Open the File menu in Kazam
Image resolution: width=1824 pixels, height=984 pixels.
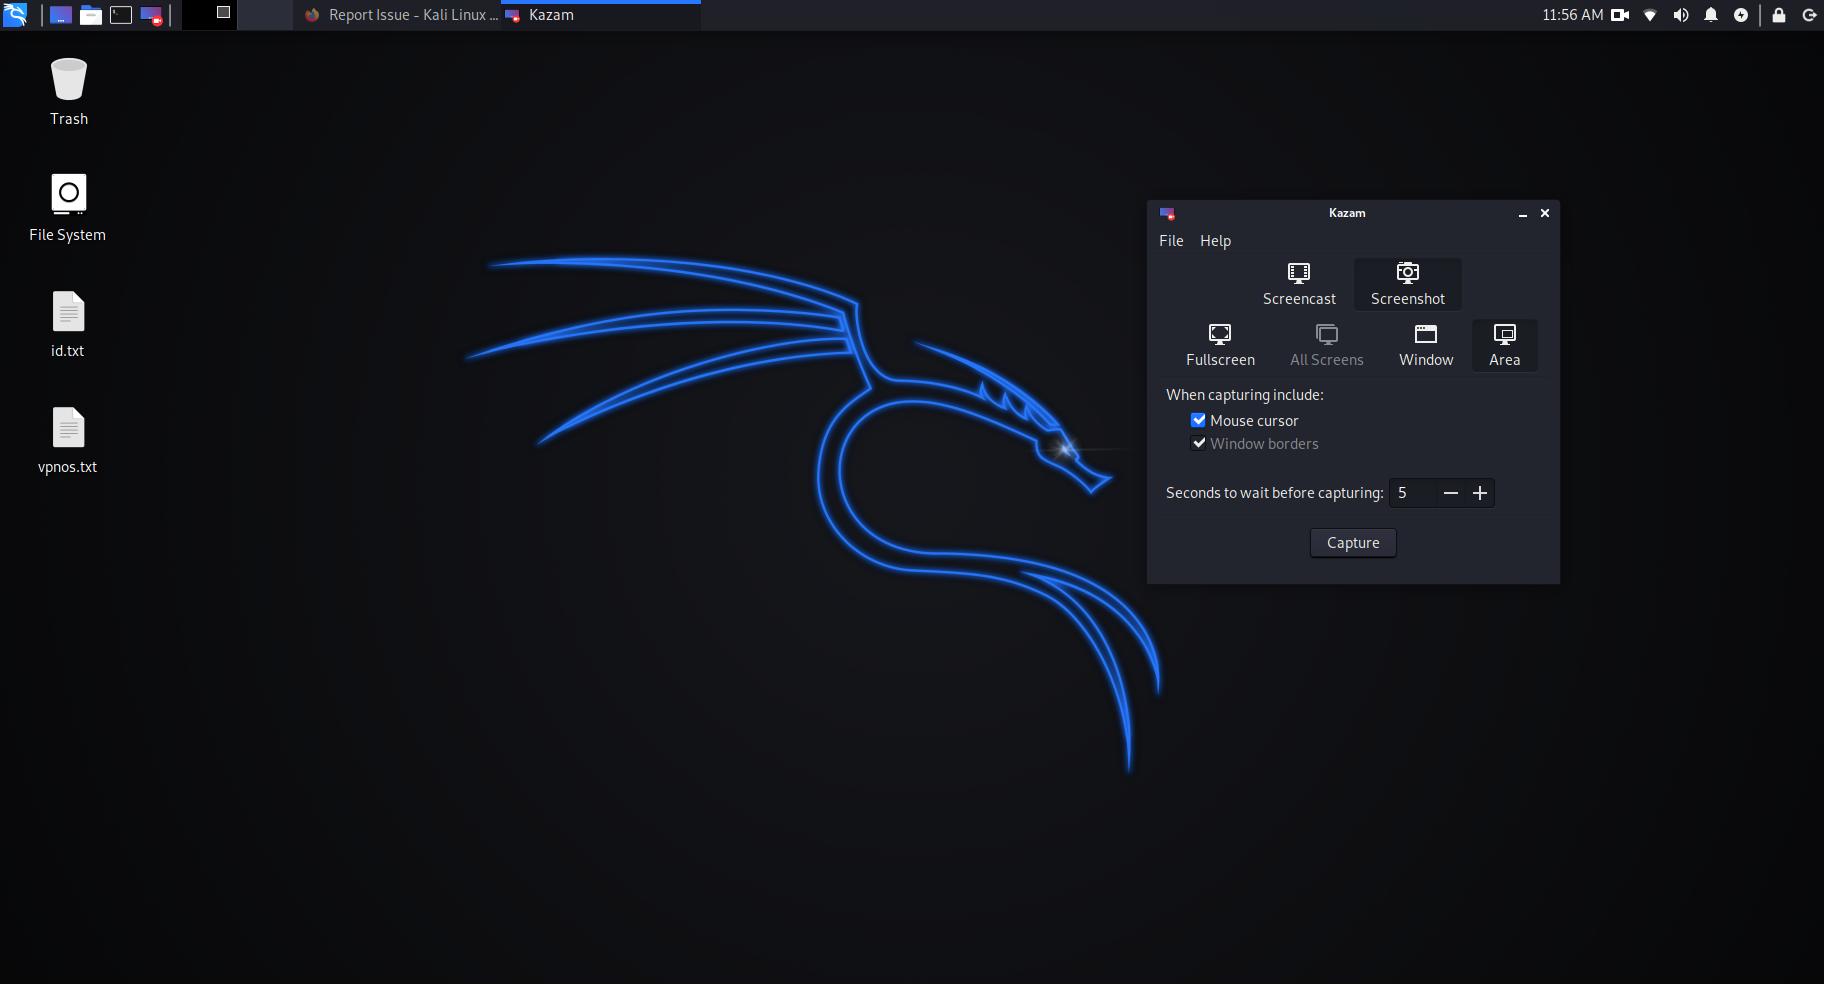pos(1171,241)
